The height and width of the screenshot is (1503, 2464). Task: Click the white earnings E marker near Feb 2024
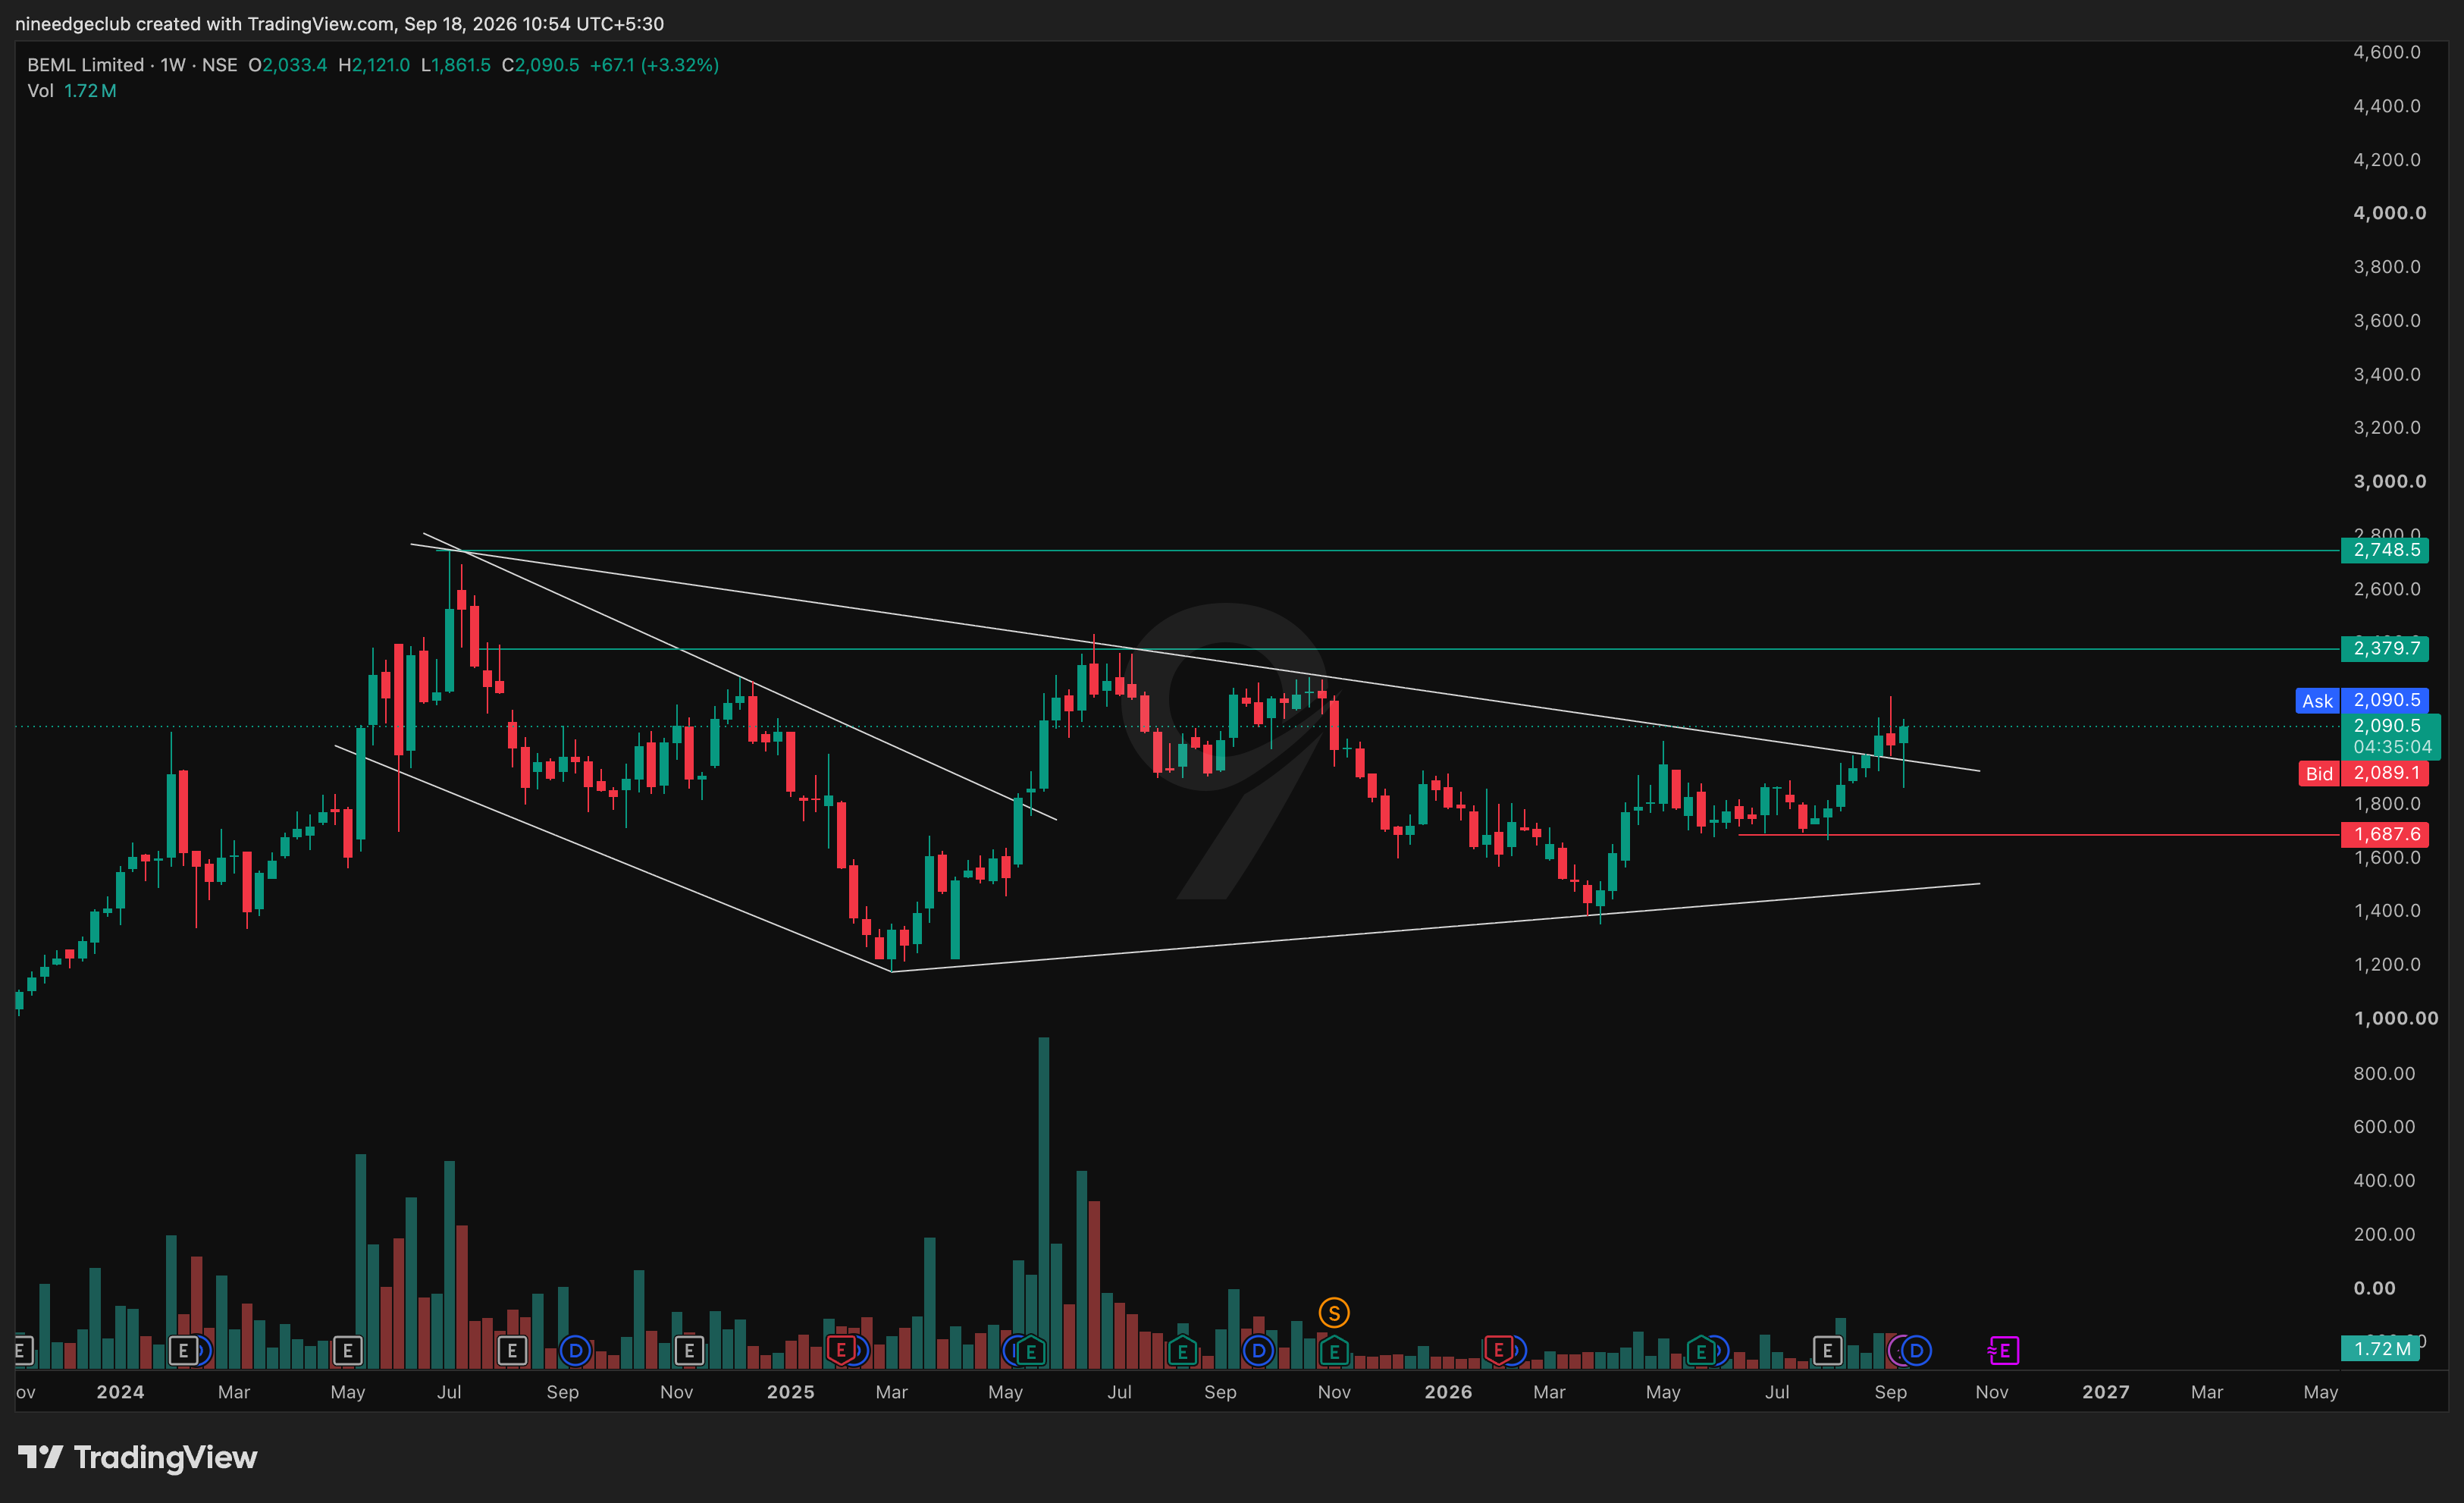(x=183, y=1351)
